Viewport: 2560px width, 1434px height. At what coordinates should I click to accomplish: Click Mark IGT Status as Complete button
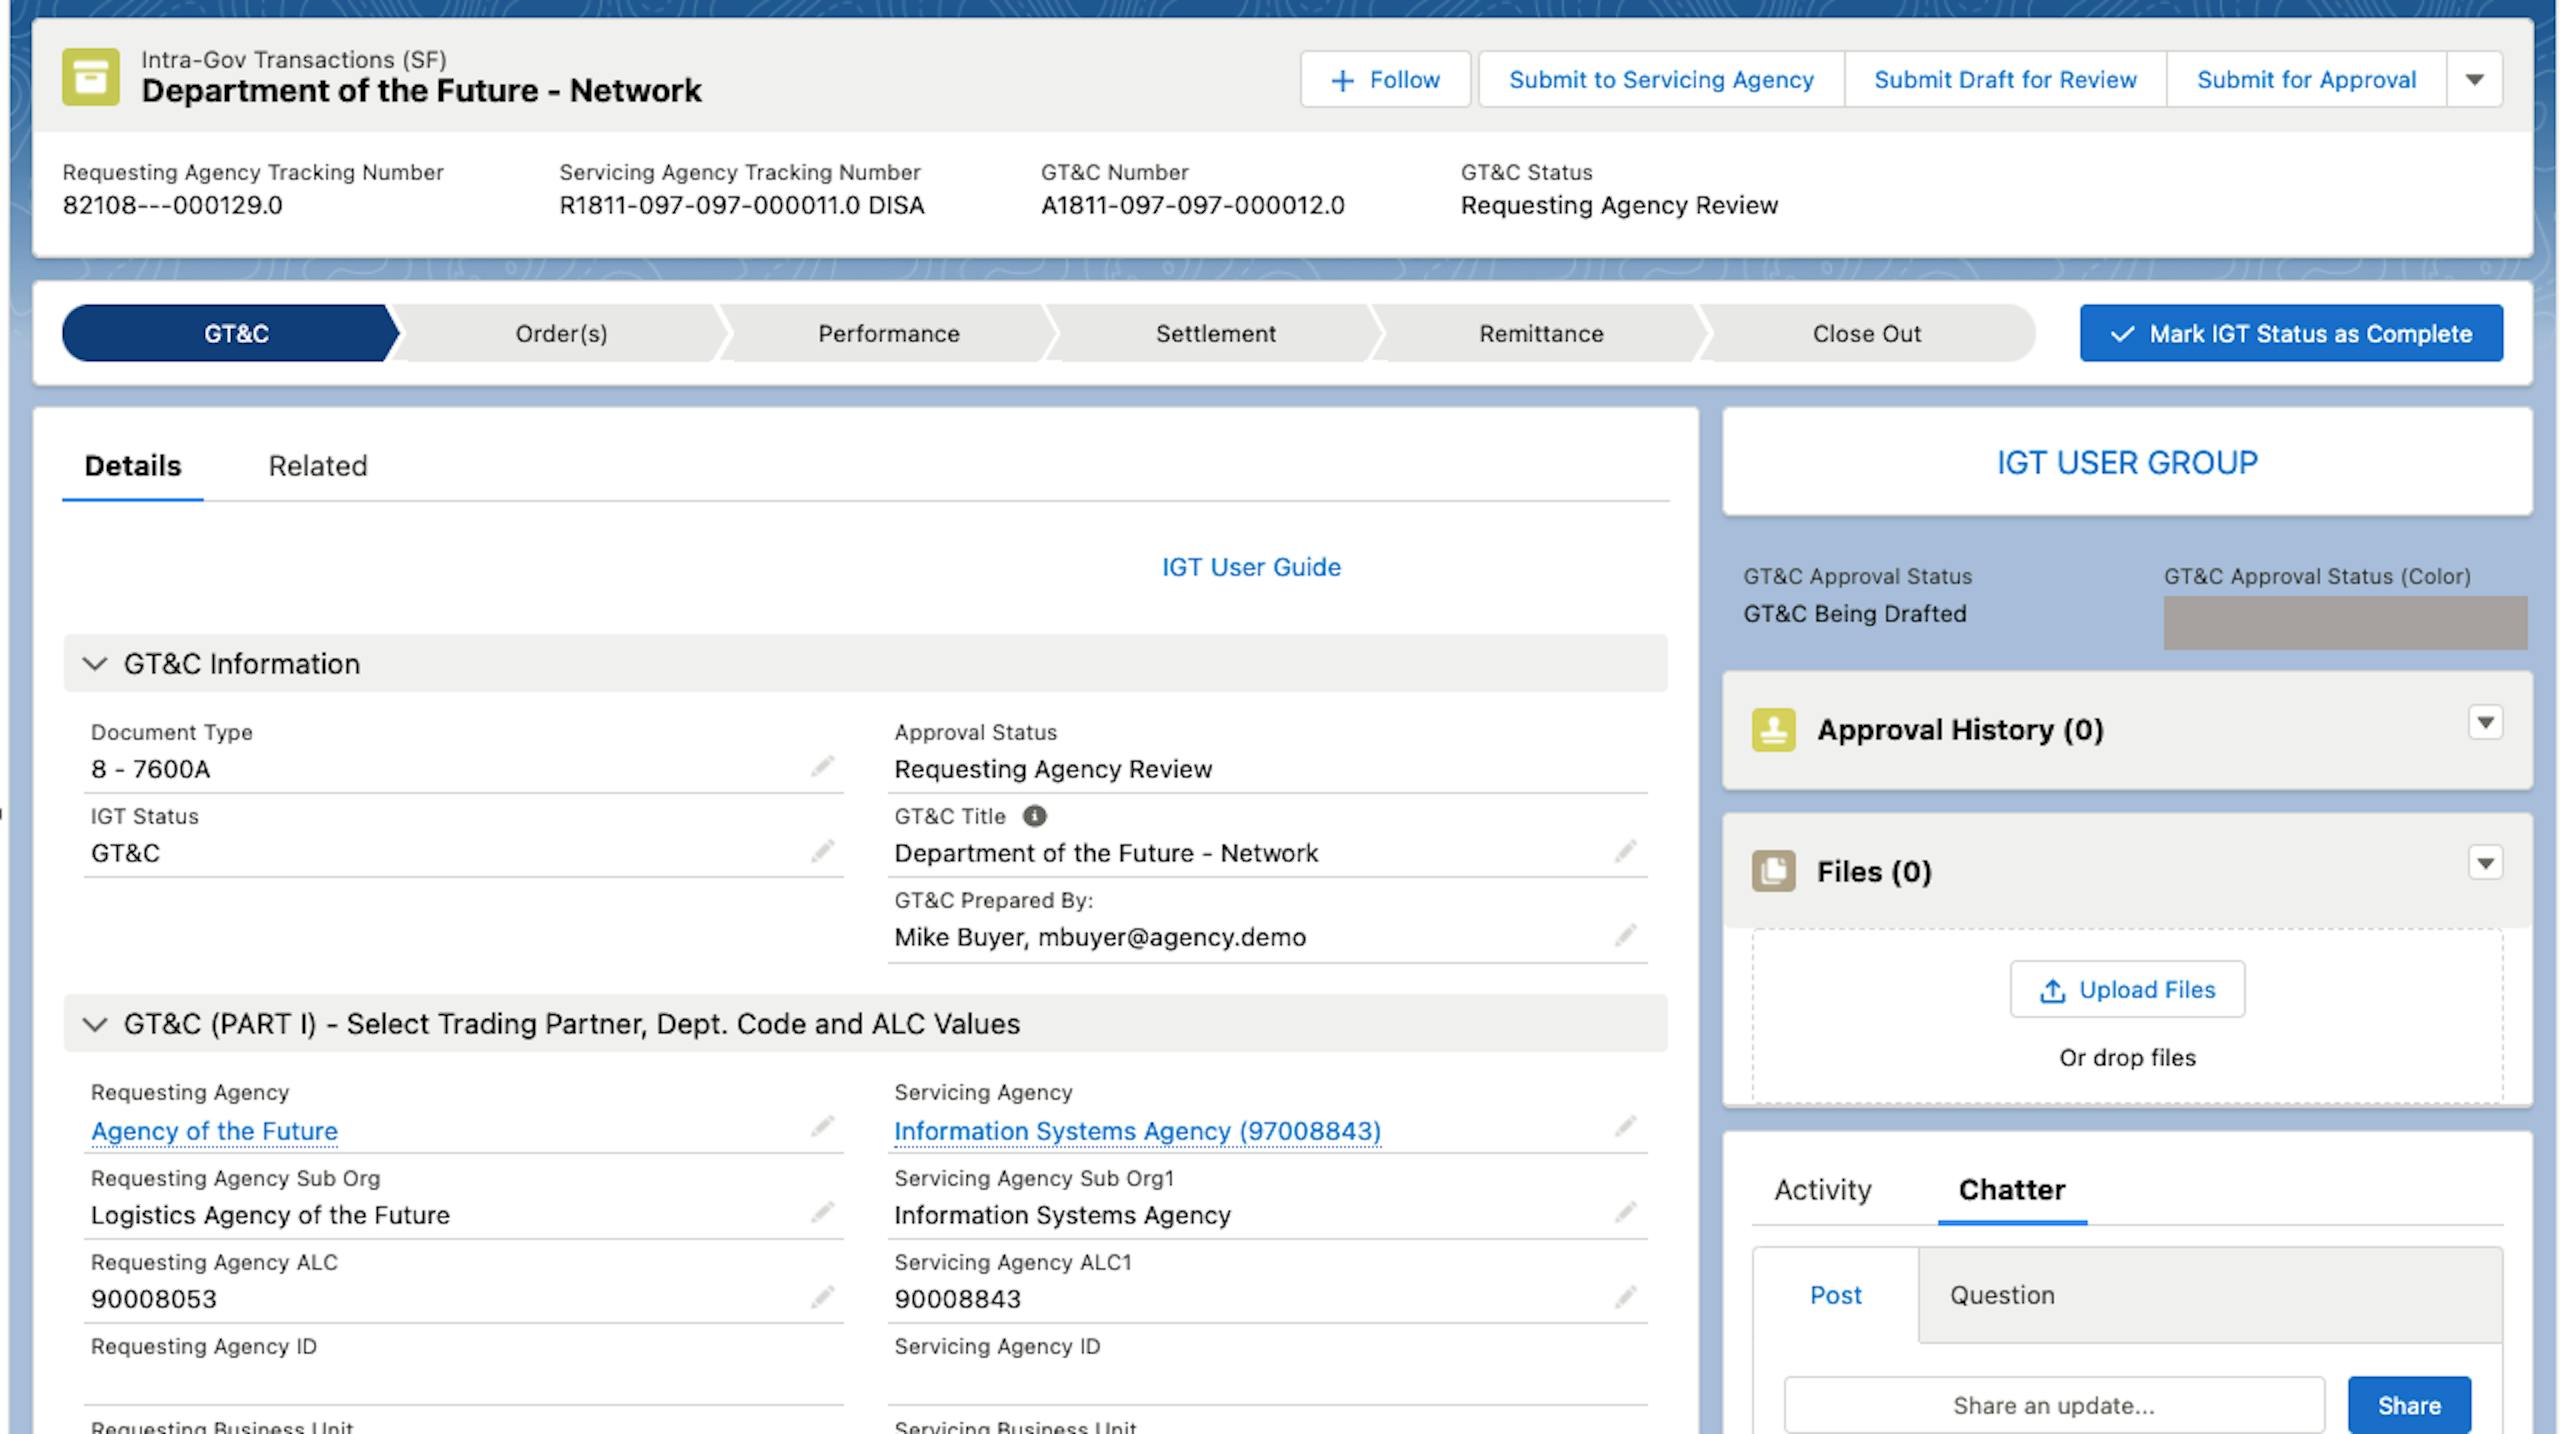pyautogui.click(x=2291, y=333)
